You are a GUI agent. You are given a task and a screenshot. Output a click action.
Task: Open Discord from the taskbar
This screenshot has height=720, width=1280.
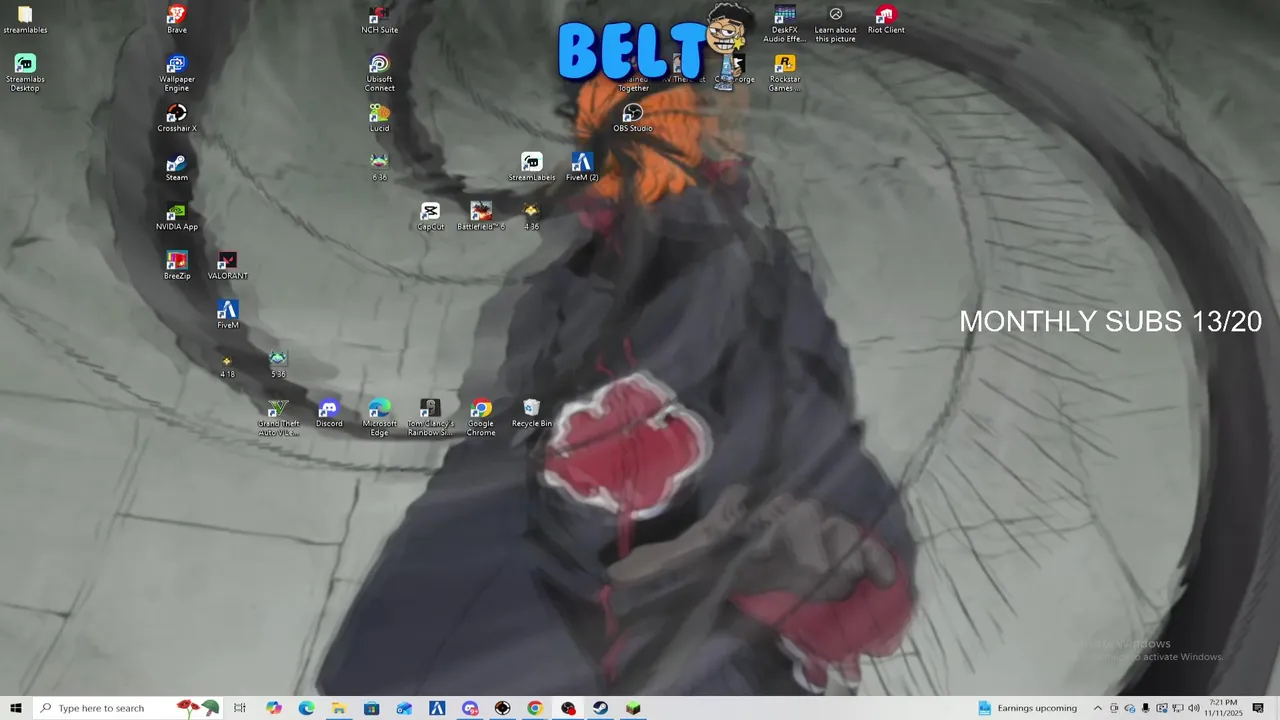coord(470,708)
